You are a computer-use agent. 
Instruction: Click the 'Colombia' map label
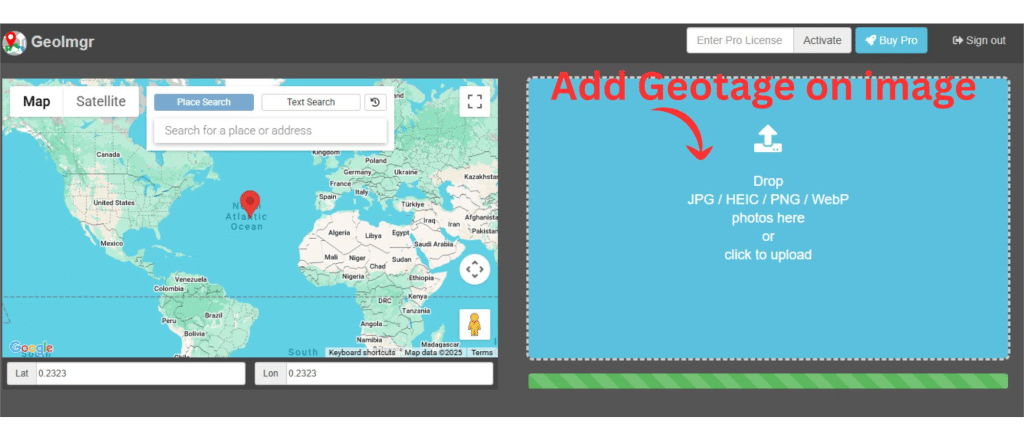tap(168, 289)
